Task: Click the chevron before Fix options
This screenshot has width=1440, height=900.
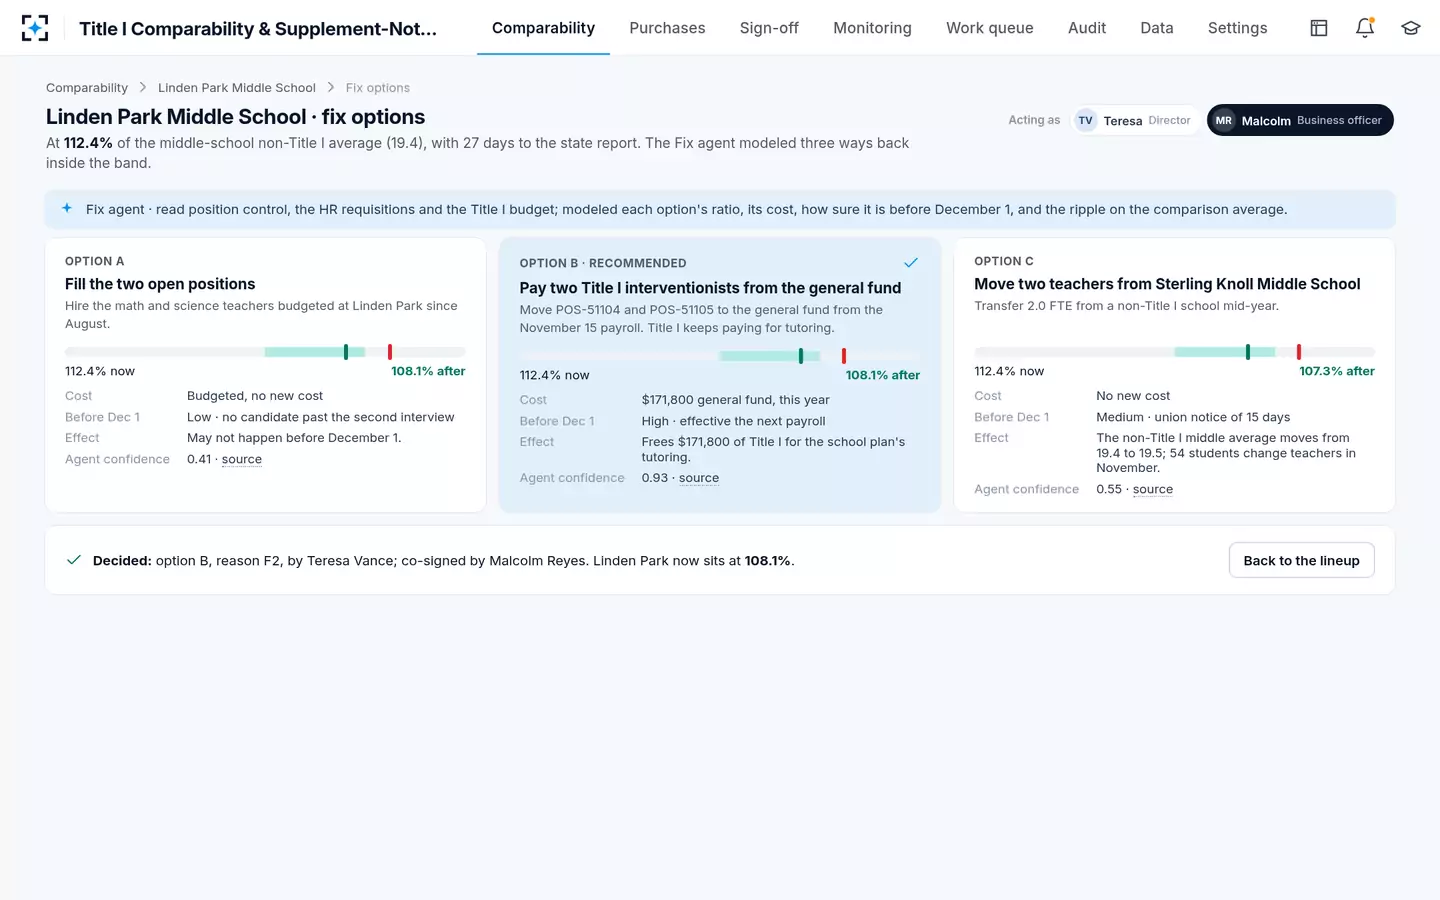Action: 331,88
